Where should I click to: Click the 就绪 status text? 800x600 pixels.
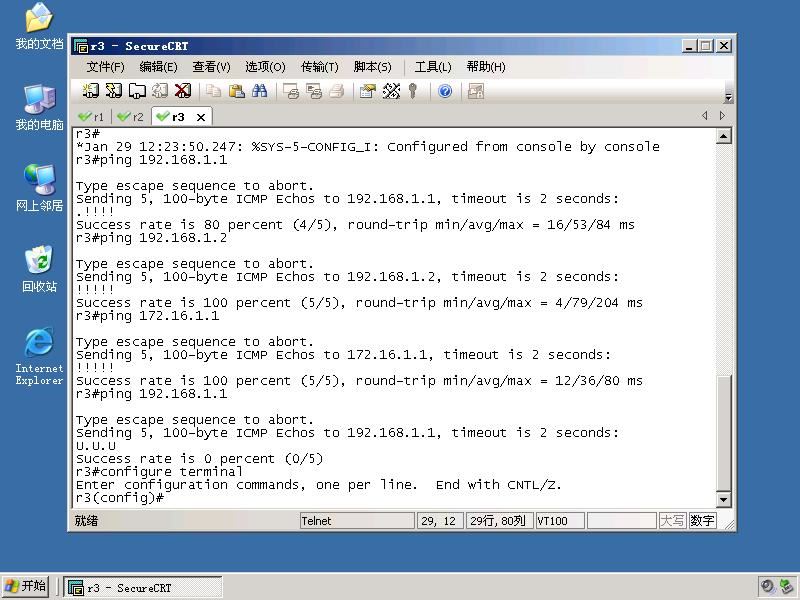(86, 521)
